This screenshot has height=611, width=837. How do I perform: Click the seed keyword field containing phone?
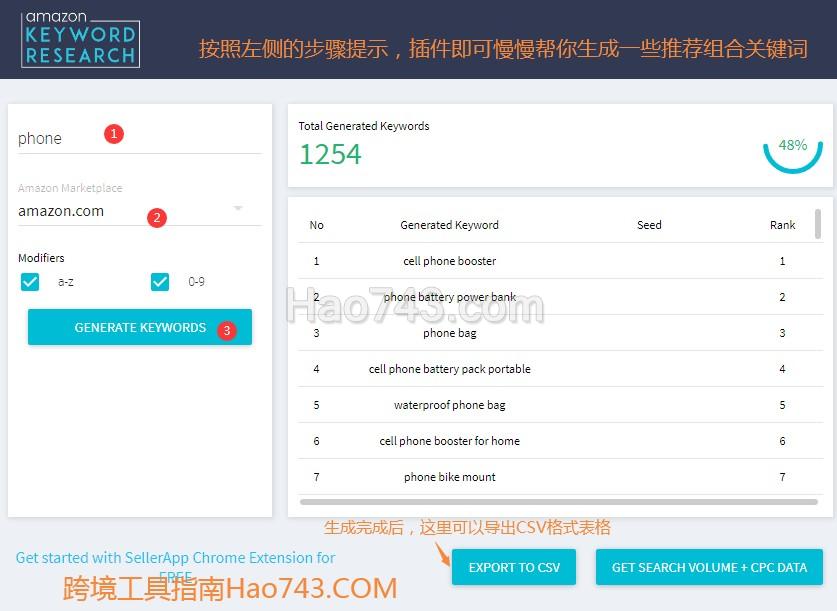tap(140, 139)
